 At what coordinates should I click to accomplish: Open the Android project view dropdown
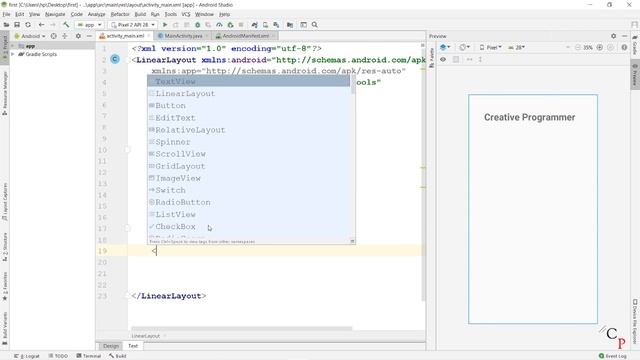click(30, 36)
